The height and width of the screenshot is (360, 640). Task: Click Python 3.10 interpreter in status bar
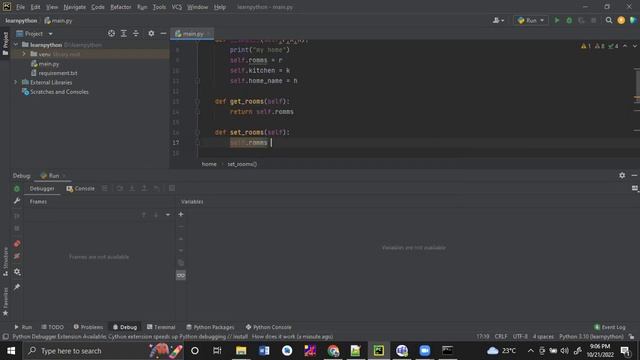tap(591, 337)
